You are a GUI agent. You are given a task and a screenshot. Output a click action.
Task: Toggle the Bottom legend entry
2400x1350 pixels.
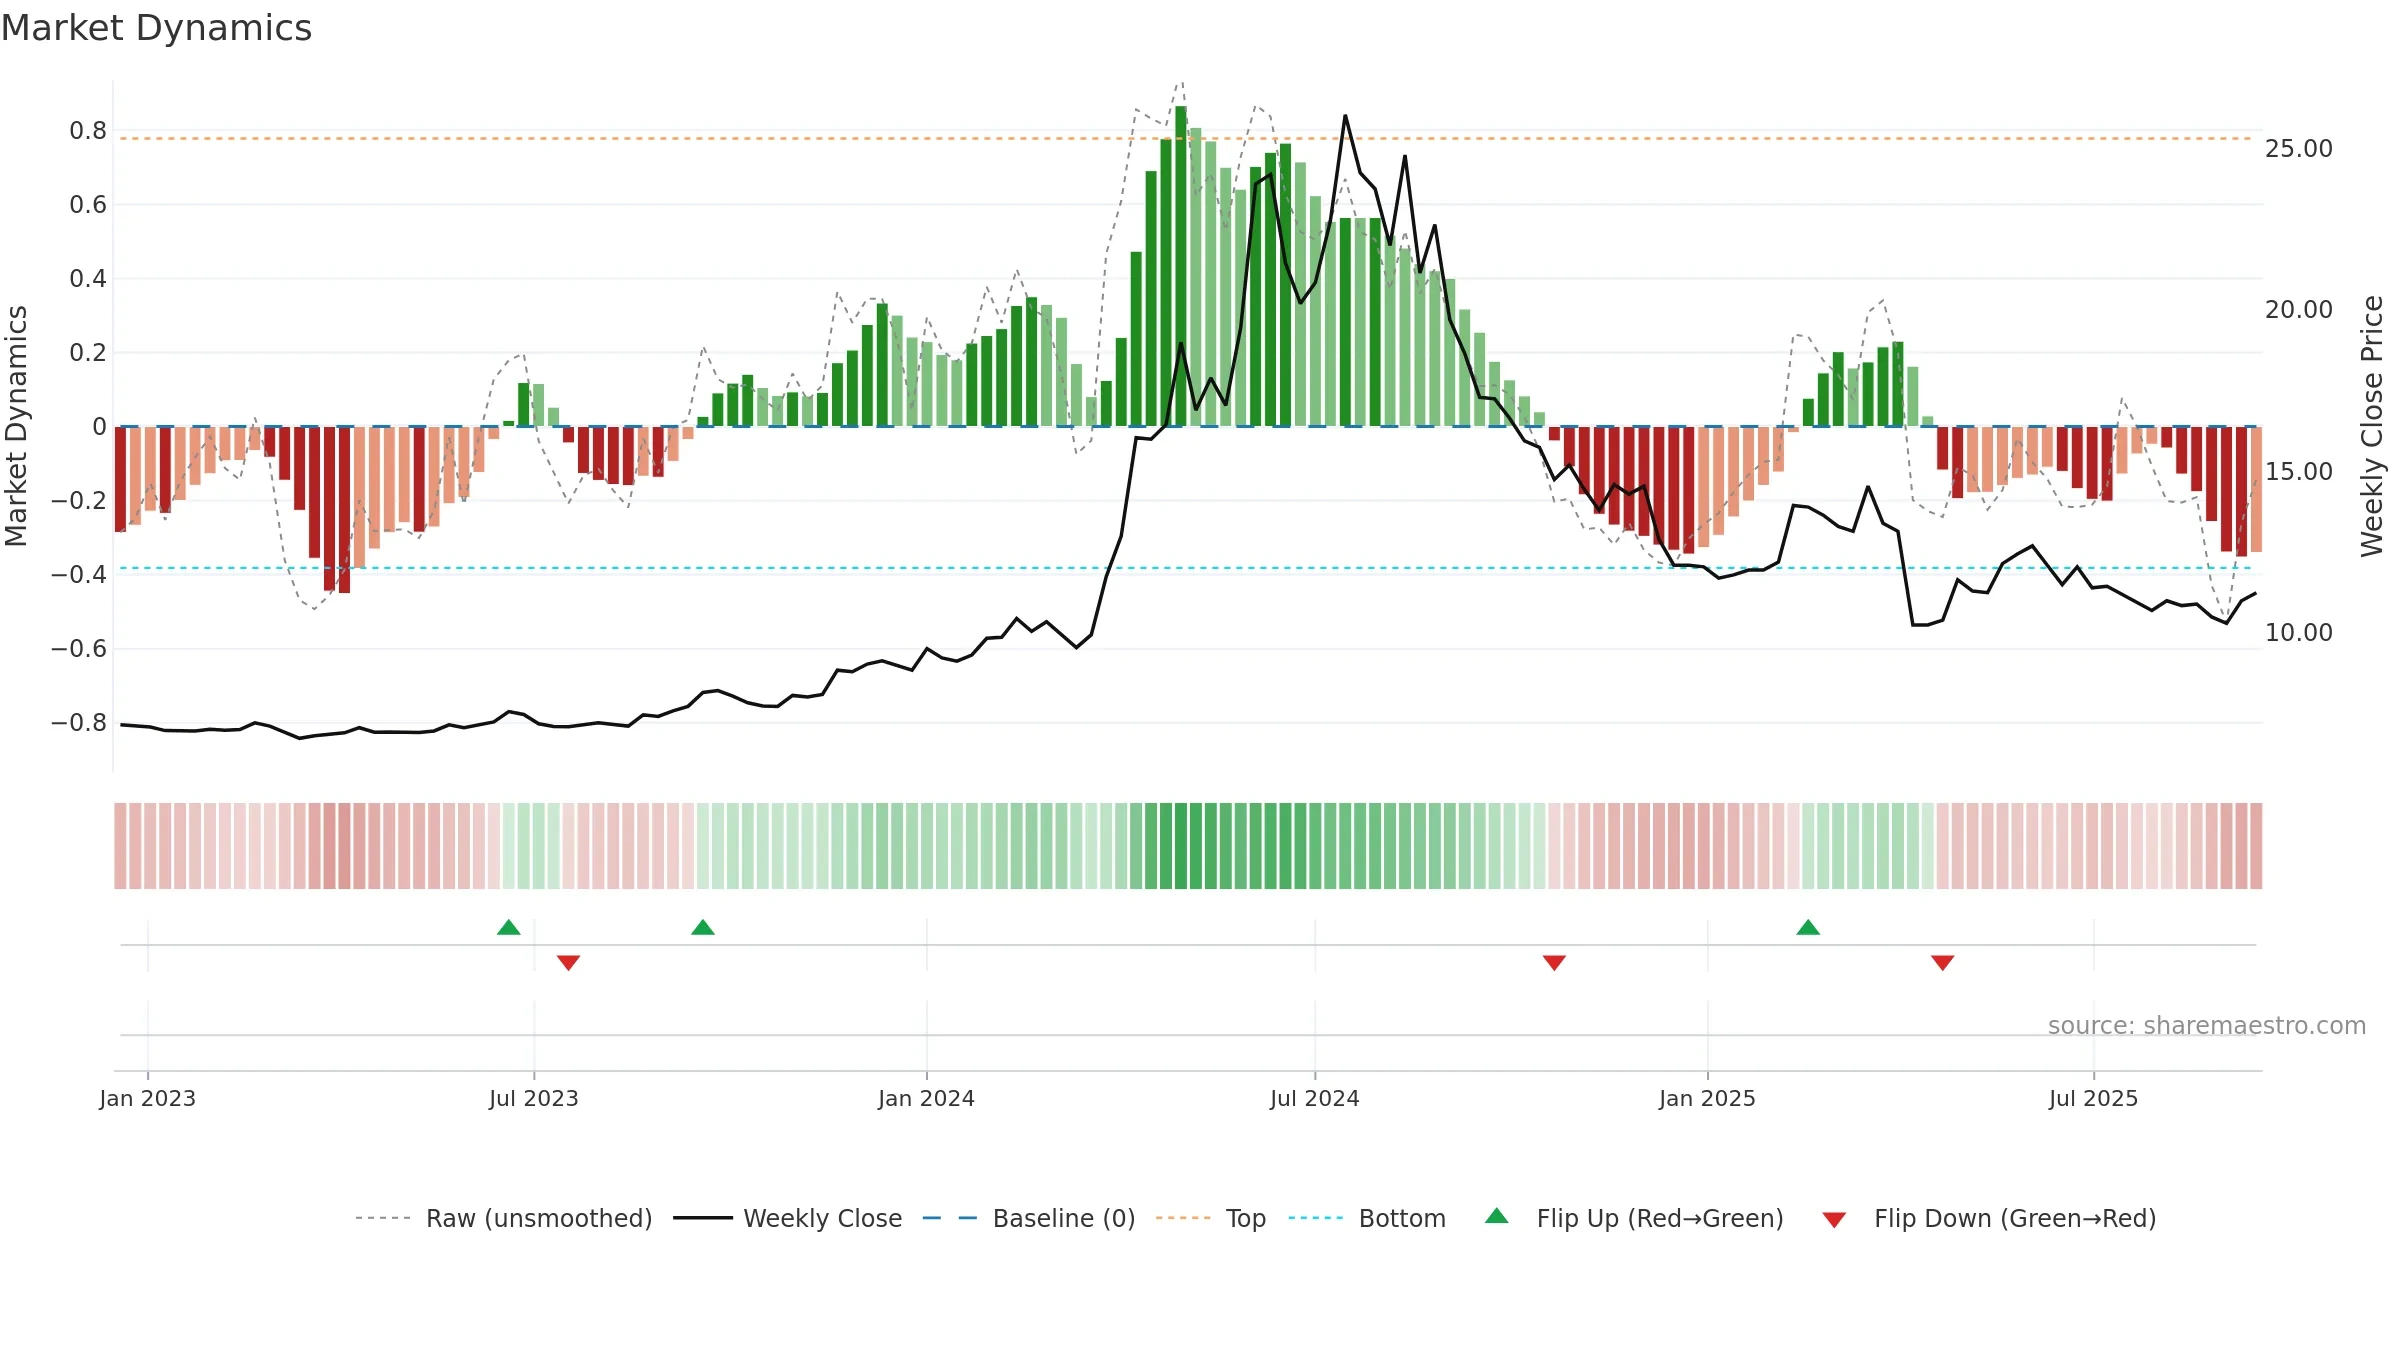pos(1367,1218)
